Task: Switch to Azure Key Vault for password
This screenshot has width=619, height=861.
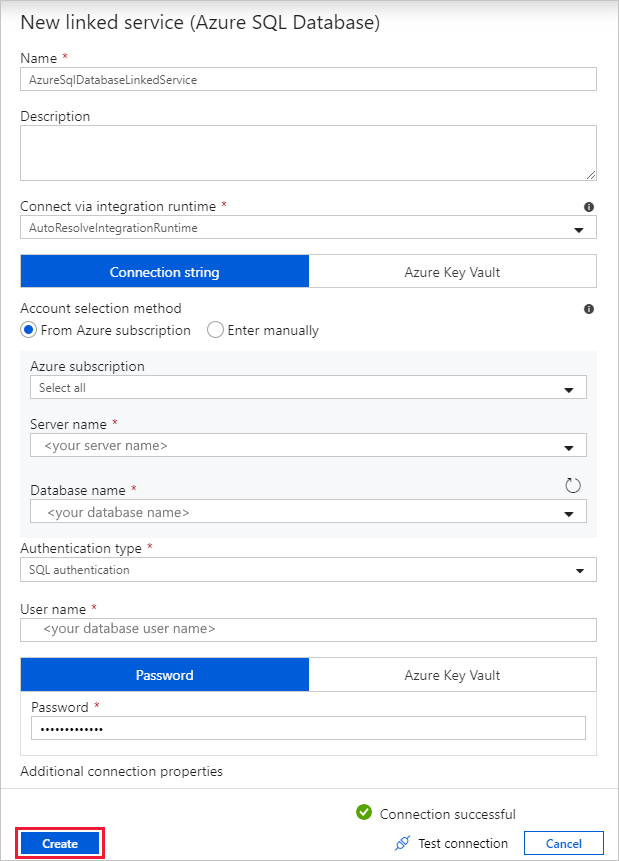Action: coord(452,675)
